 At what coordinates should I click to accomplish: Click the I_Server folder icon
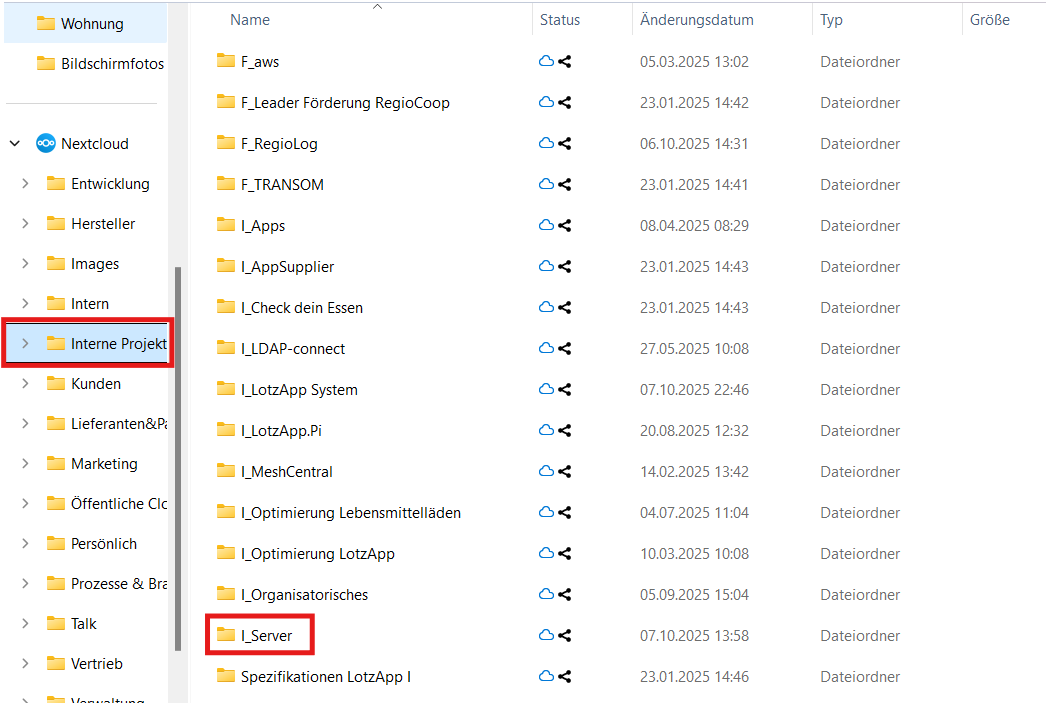[226, 635]
